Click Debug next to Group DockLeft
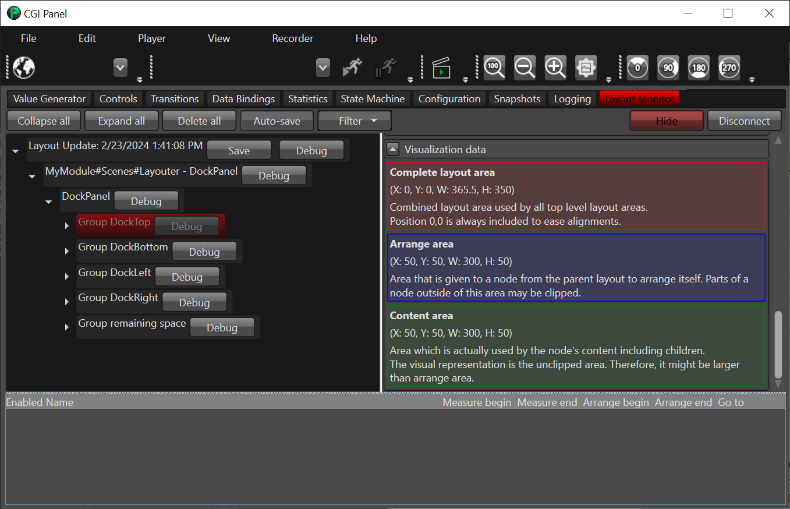The image size is (790, 509). (187, 277)
